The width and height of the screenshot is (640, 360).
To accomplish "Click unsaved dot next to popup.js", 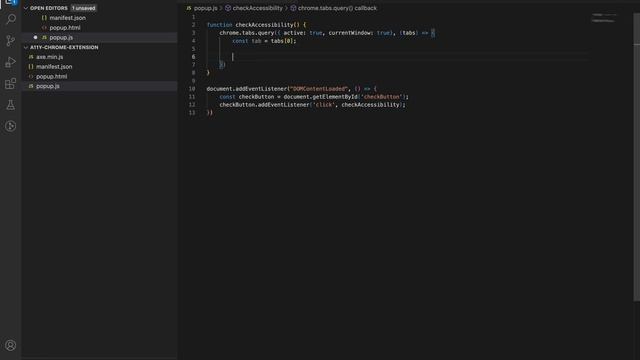I will click(x=36, y=38).
